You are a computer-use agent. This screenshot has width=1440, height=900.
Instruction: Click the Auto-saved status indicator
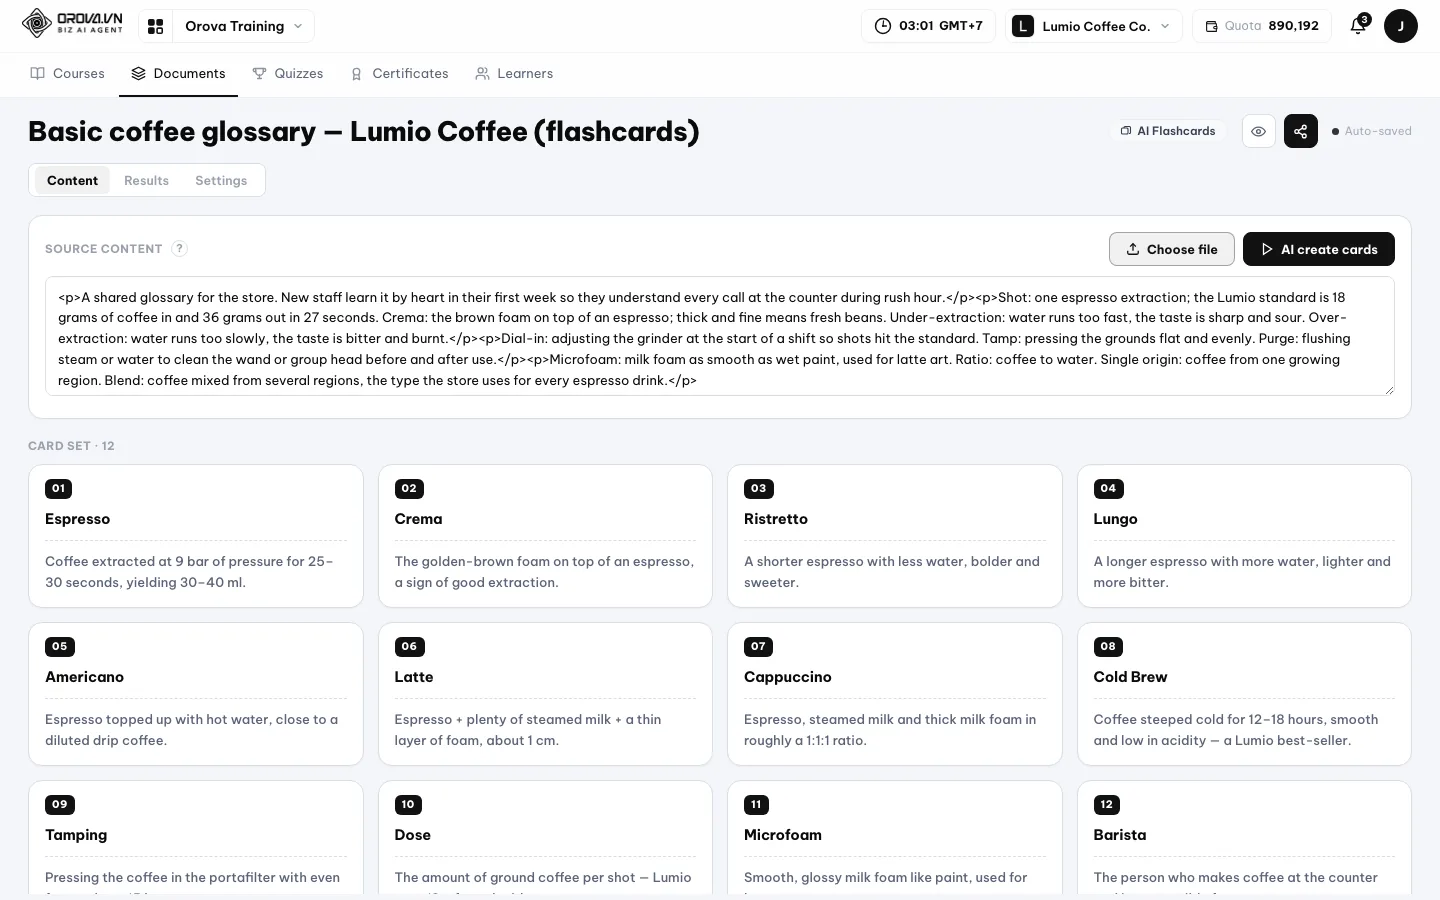[x=1371, y=131]
